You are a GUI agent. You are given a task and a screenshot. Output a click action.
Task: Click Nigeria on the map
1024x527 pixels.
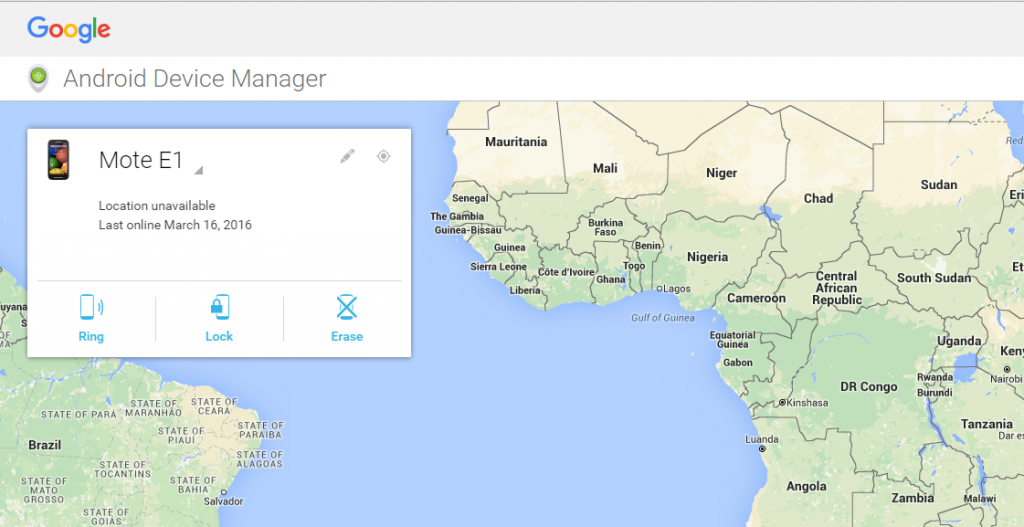[707, 257]
